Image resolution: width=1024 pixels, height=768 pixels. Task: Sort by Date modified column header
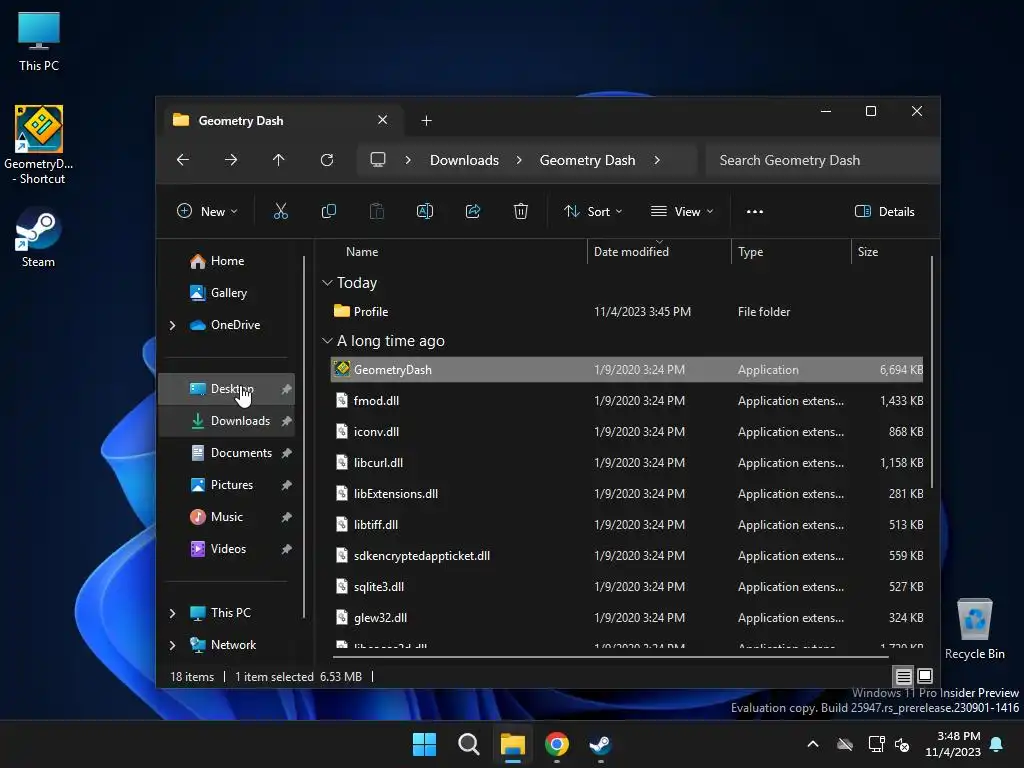coord(631,251)
